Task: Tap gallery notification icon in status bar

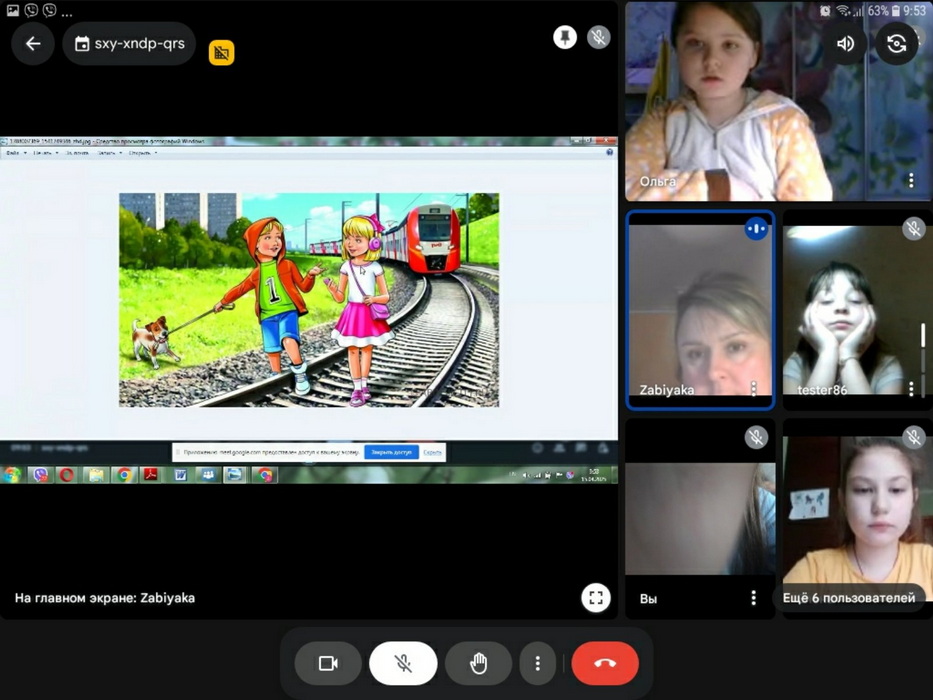Action: pos(12,11)
